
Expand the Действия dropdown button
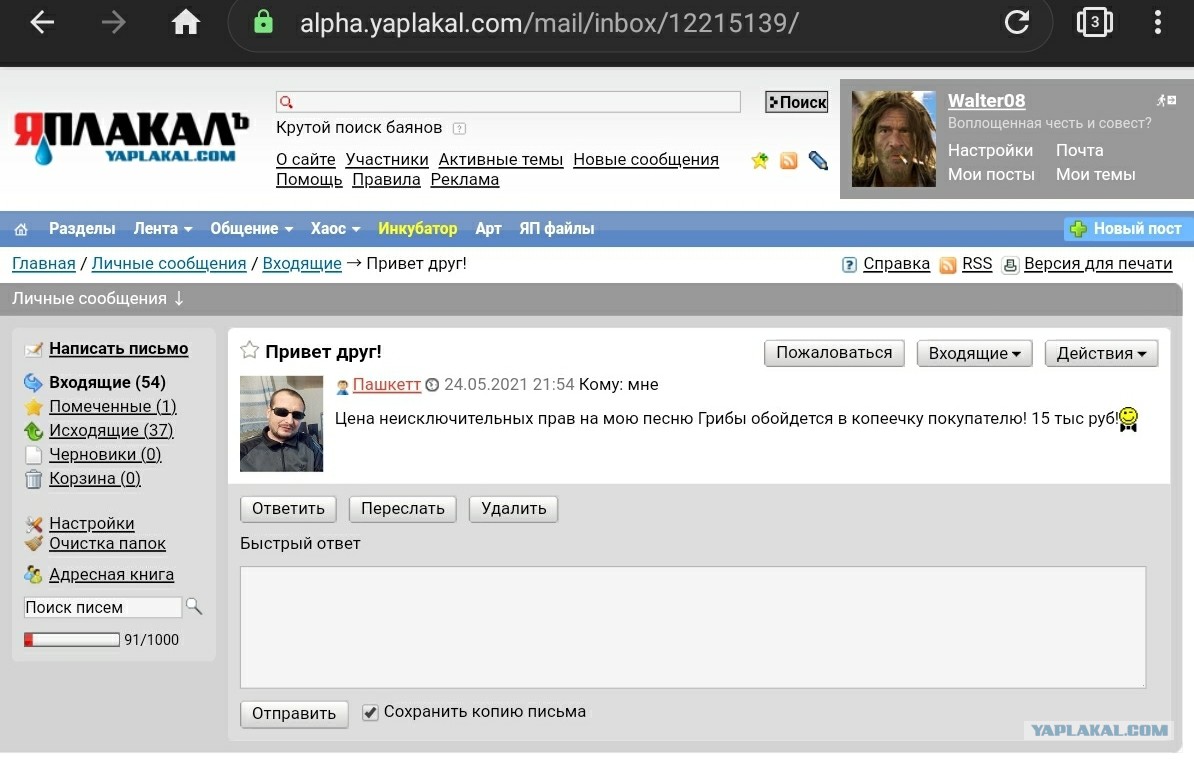[x=1101, y=353]
